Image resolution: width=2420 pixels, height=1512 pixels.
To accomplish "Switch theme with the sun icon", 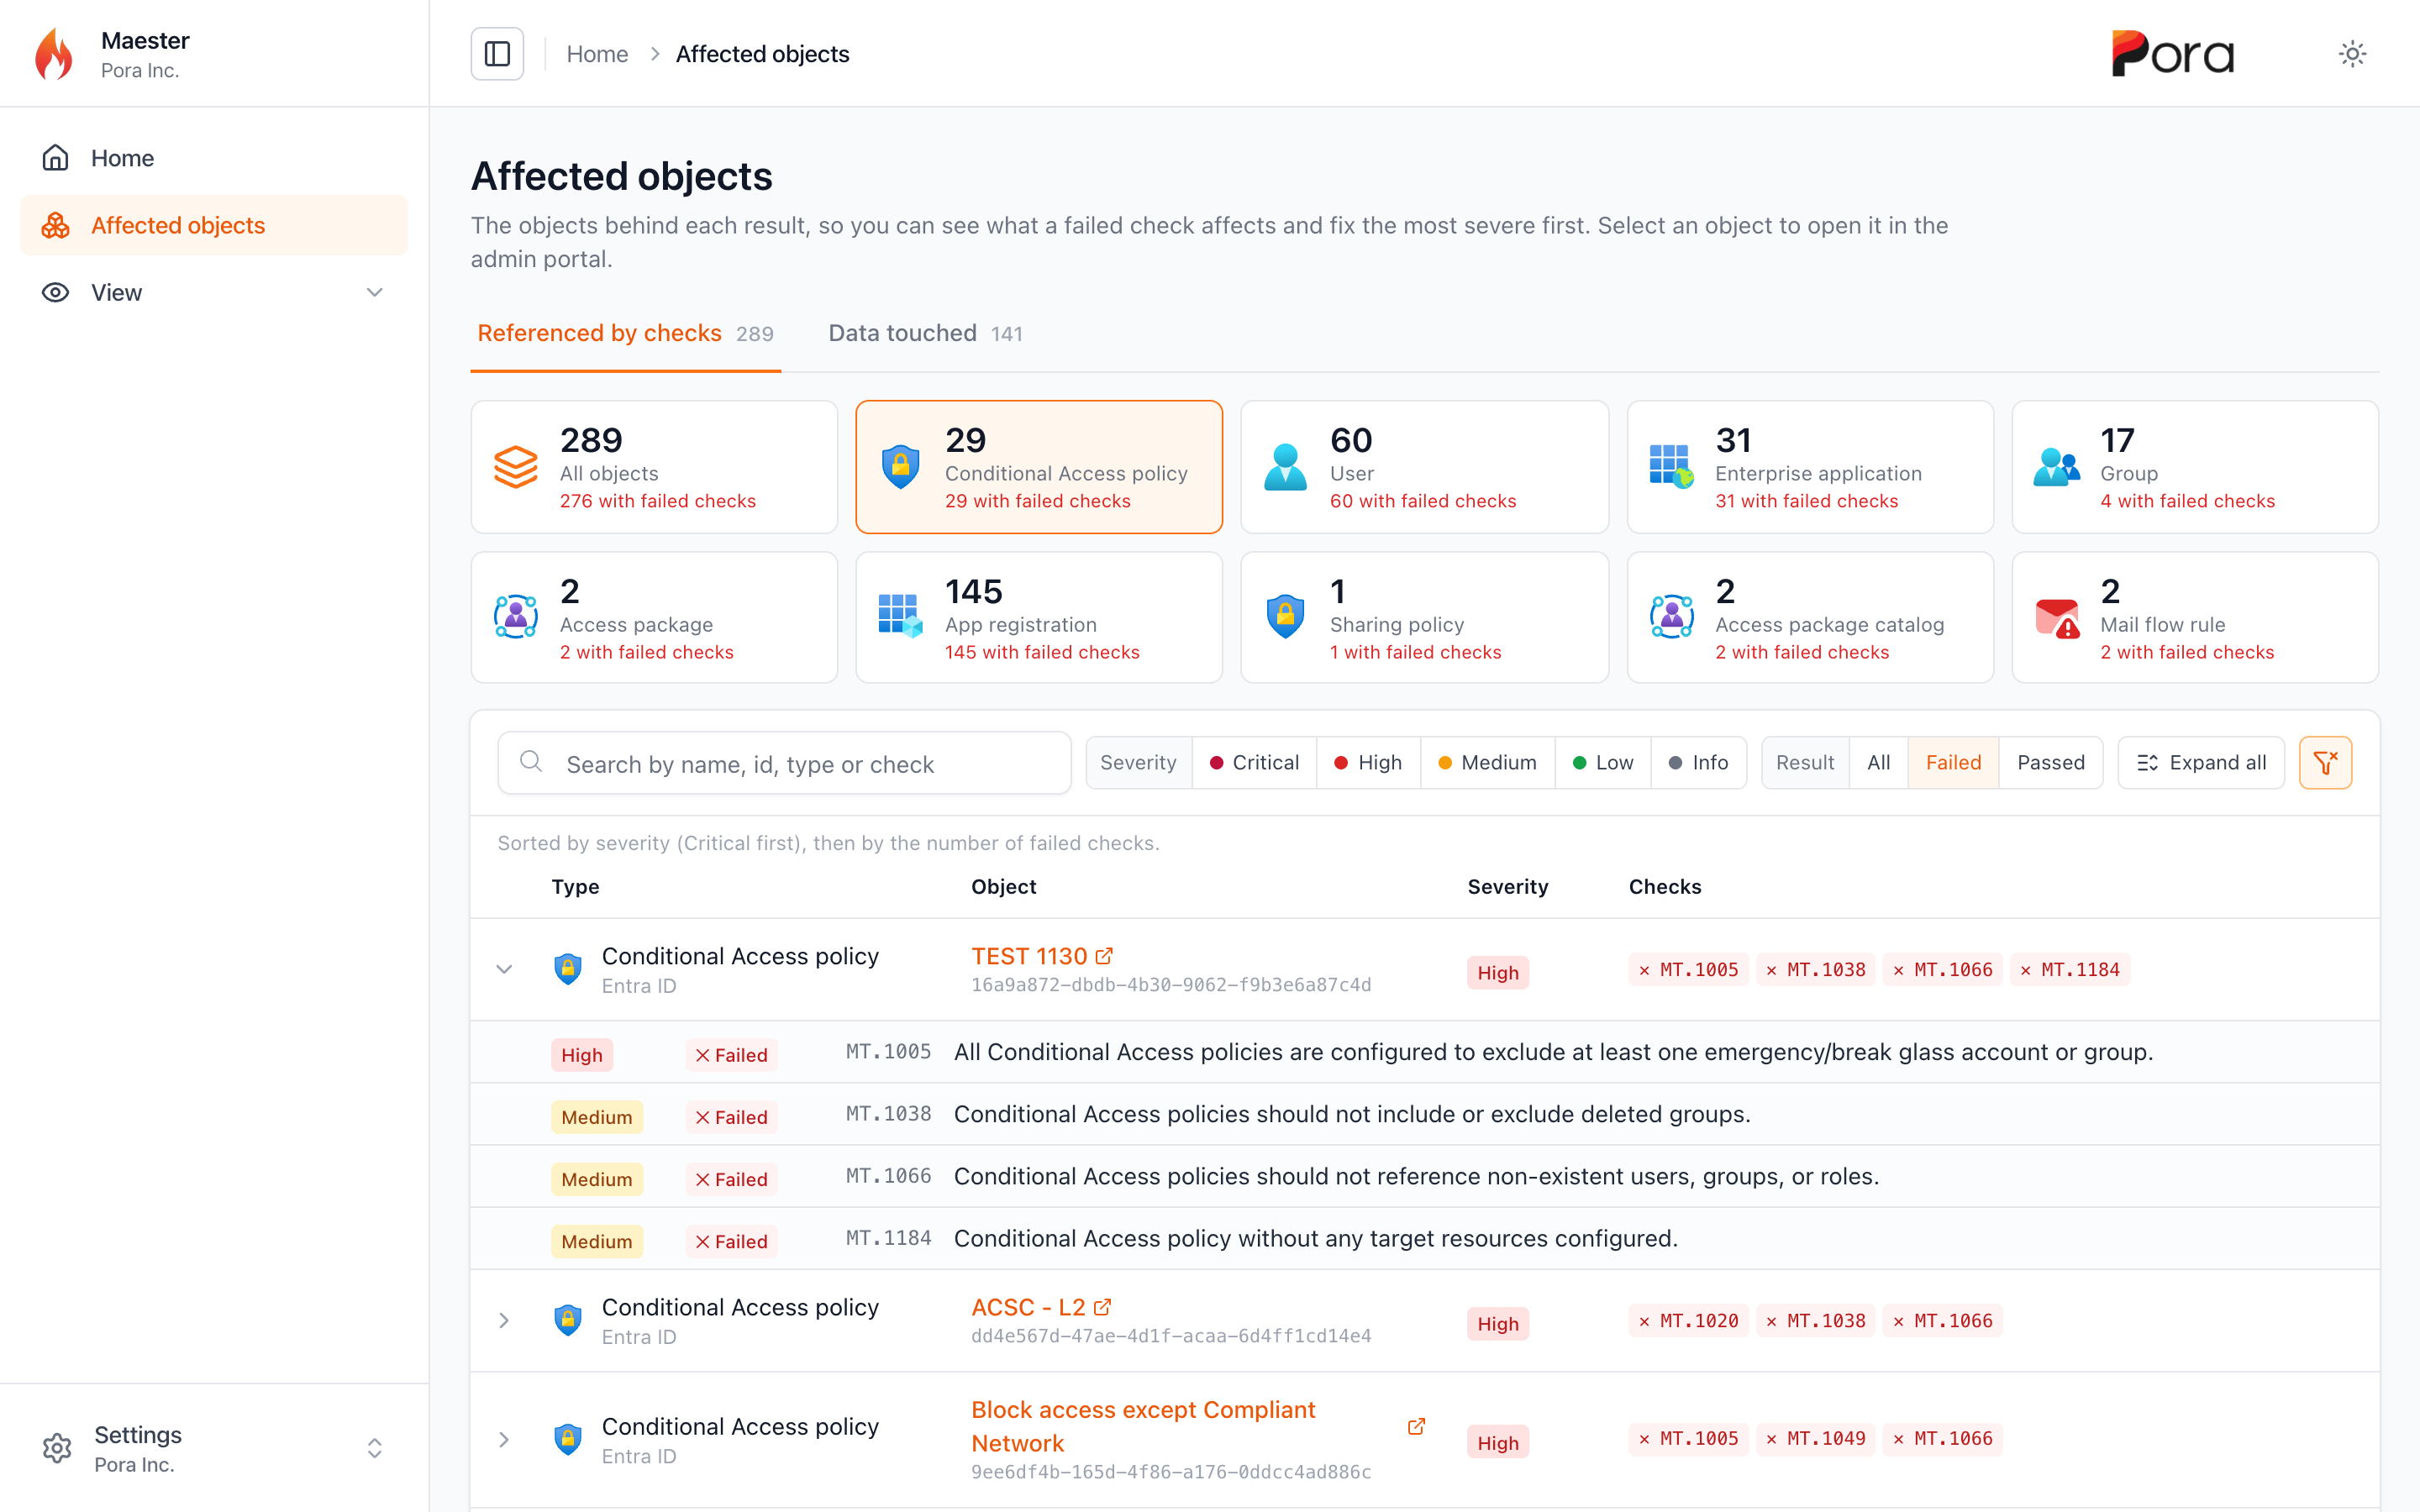I will point(2352,54).
